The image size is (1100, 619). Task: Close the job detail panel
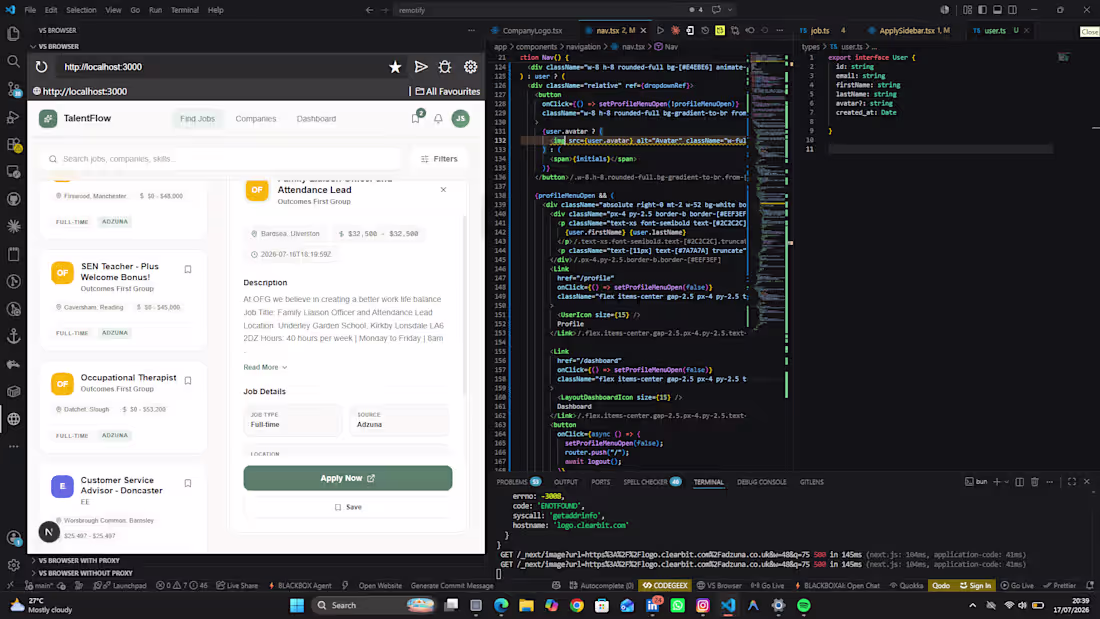(x=443, y=189)
